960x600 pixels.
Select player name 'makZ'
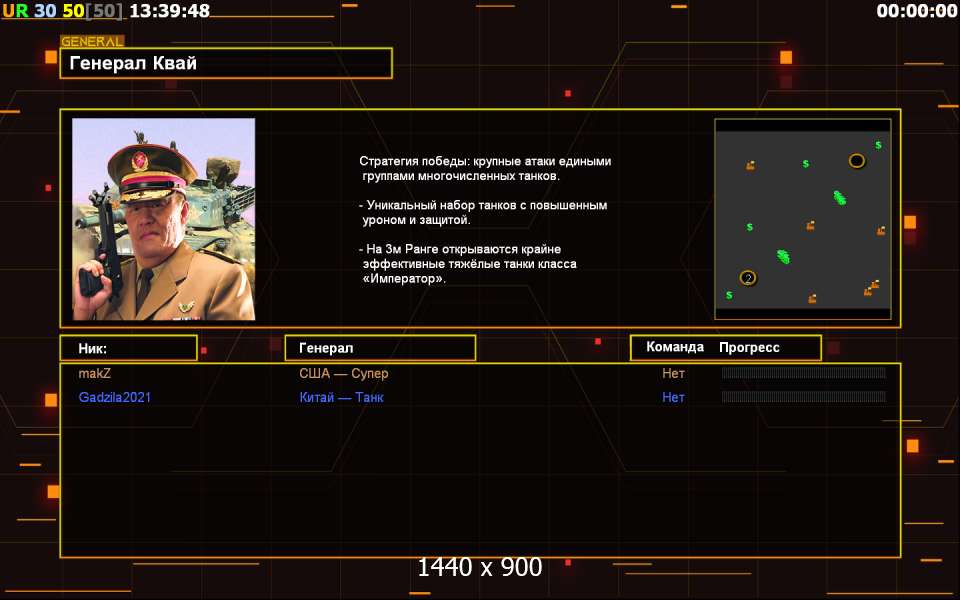[94, 373]
